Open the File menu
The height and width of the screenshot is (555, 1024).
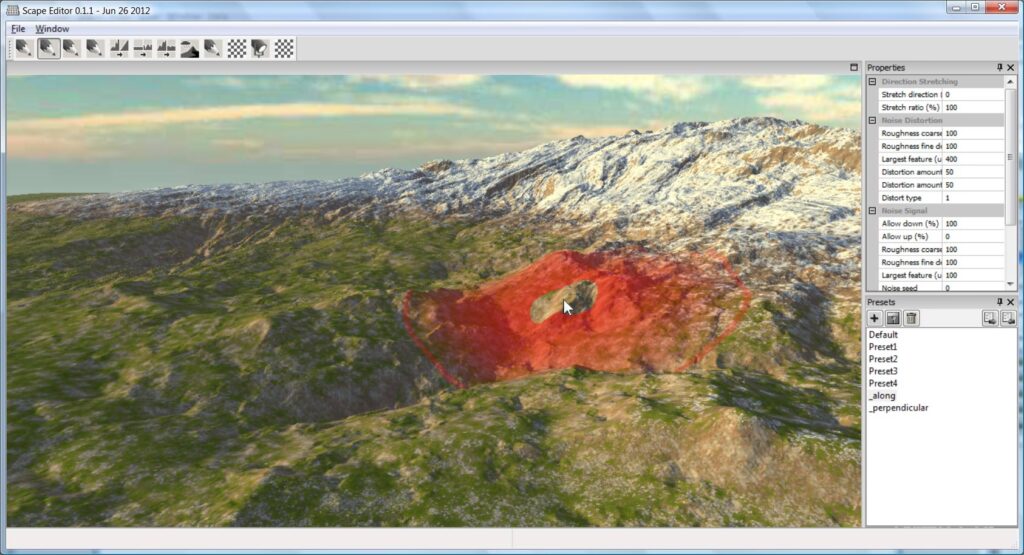[x=17, y=29]
